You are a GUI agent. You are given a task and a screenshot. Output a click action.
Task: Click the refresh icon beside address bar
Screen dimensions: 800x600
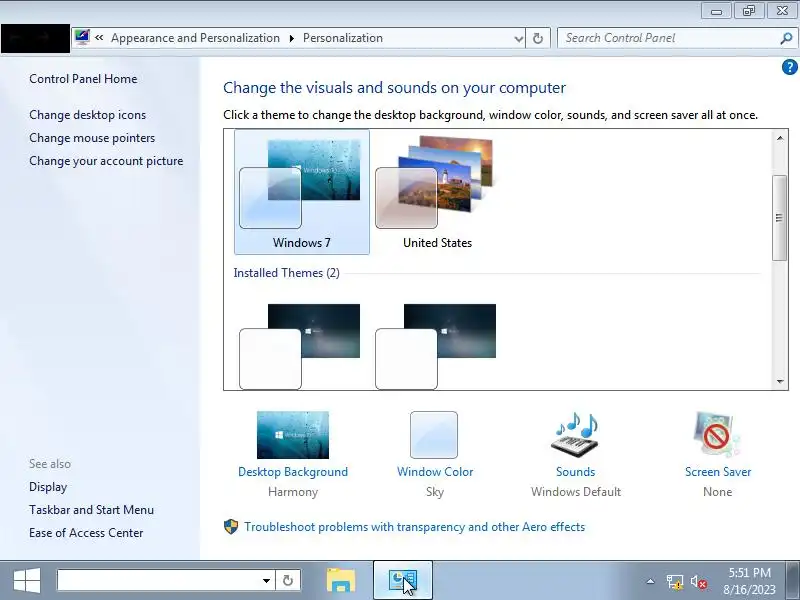coord(538,38)
